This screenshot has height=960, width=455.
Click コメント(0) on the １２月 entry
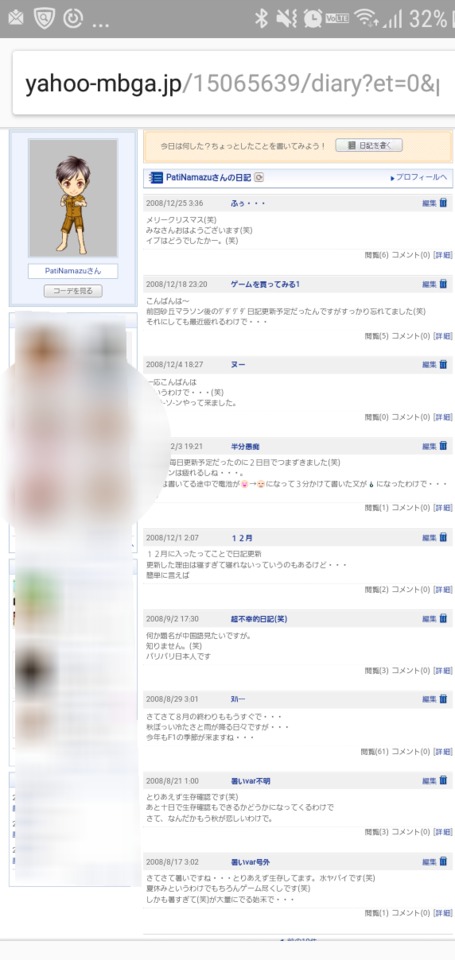click(411, 590)
